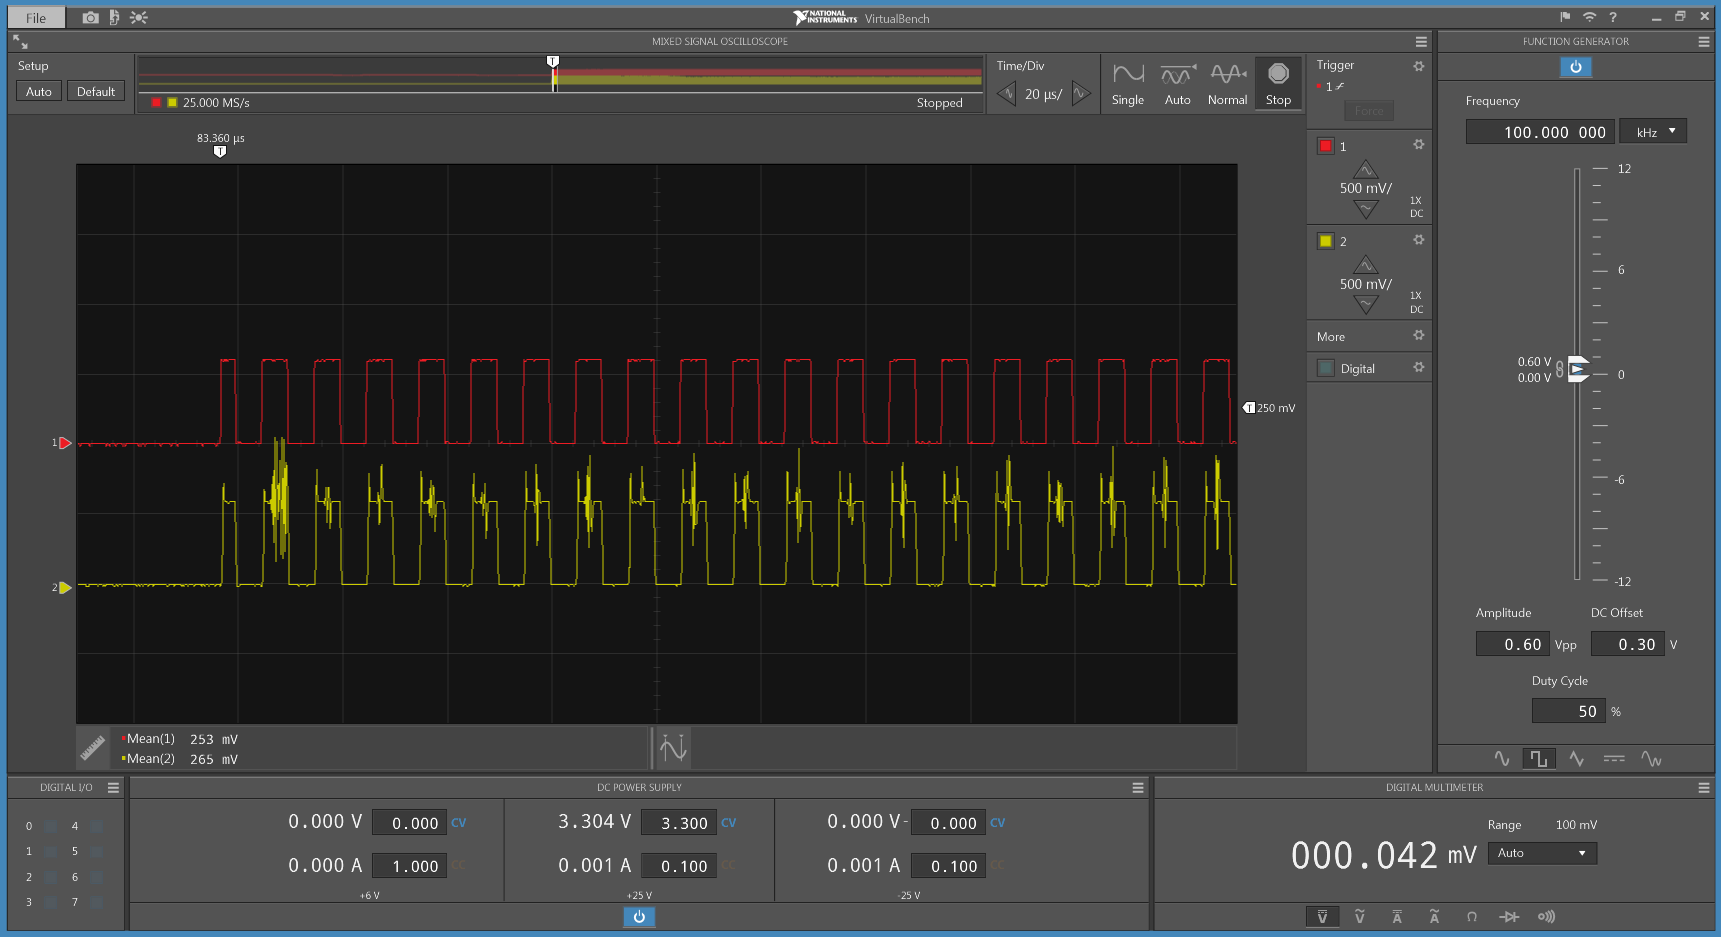Viewport: 1721px width, 937px height.
Task: Expand the oscilloscope view with arrows icon
Action: click(x=21, y=42)
